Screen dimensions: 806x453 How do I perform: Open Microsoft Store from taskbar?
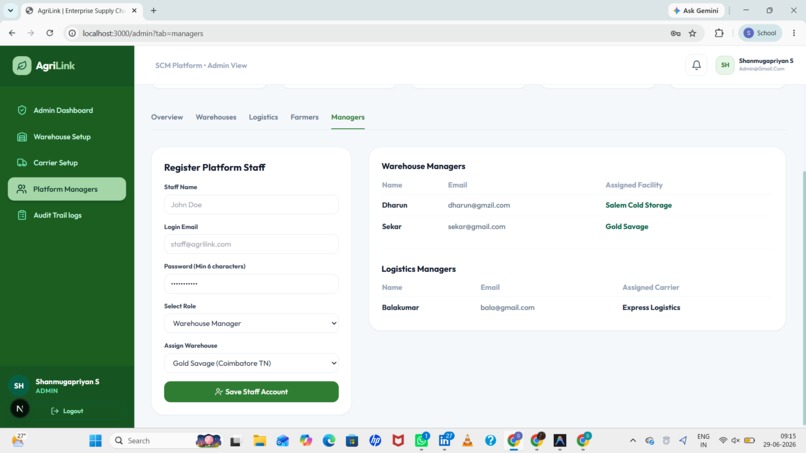click(352, 441)
